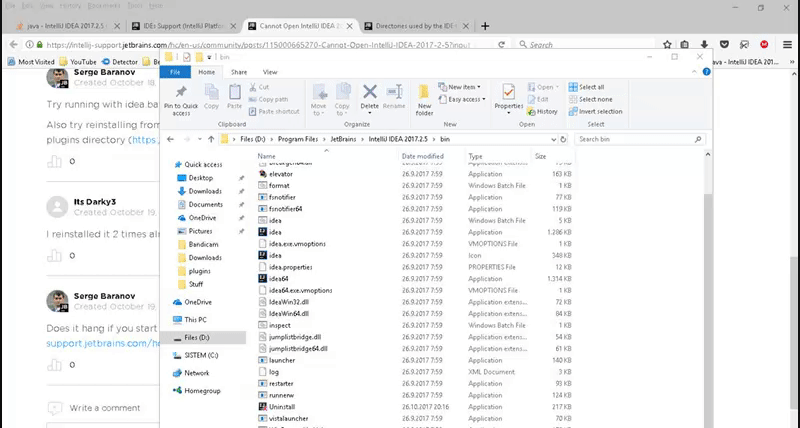Select idea.properties file
Viewport: 800px width, 428px height.
point(290,267)
